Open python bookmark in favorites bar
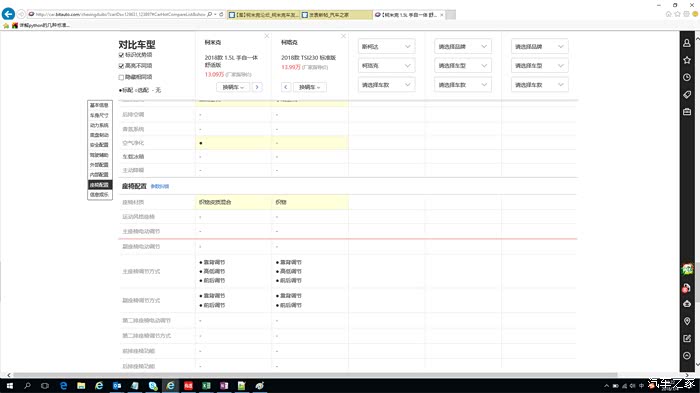 coord(41,25)
